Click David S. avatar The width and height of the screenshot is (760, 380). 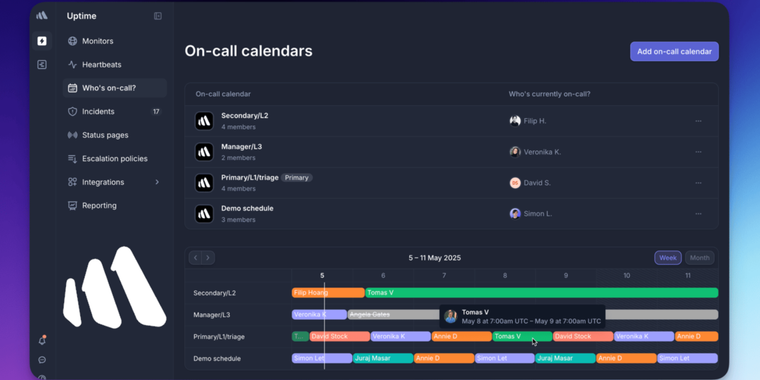(x=515, y=183)
